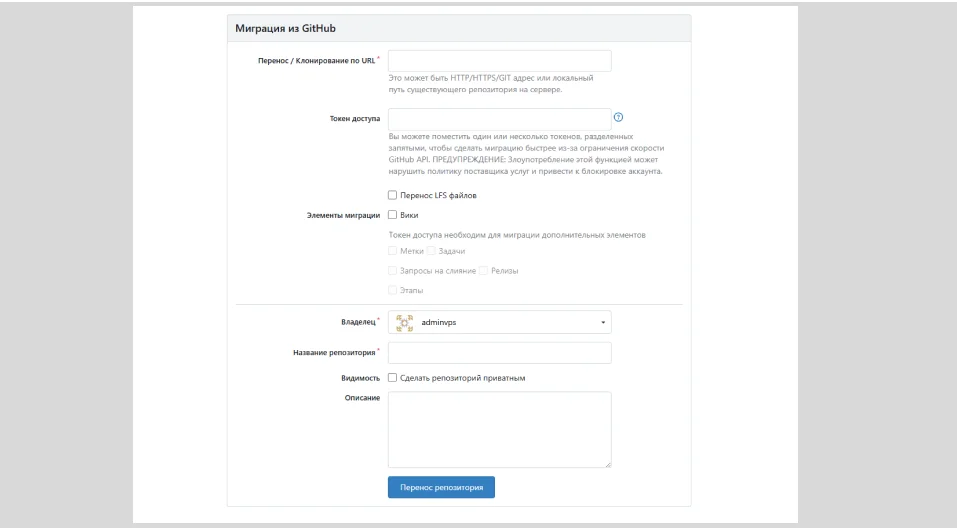Click the Элементы миграции label

(343, 214)
